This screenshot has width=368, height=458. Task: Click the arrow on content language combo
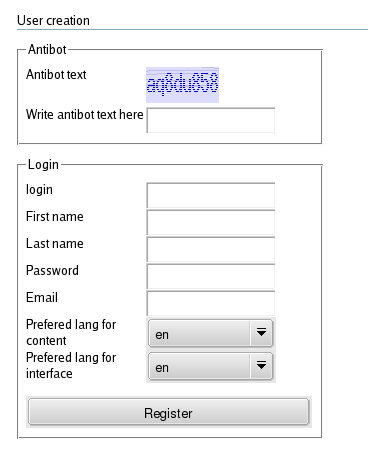tap(261, 332)
